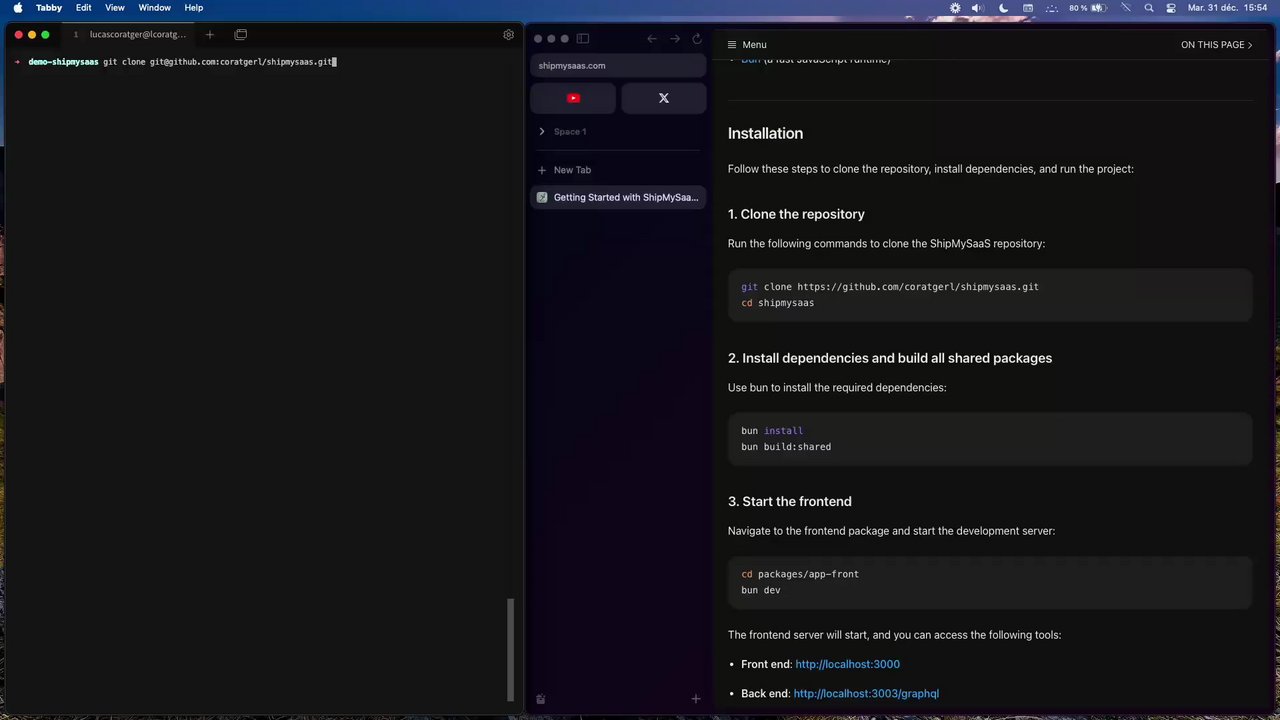Click the Tabby terminal scrollbar thumb
Image resolution: width=1280 pixels, height=720 pixels.
tap(510, 650)
